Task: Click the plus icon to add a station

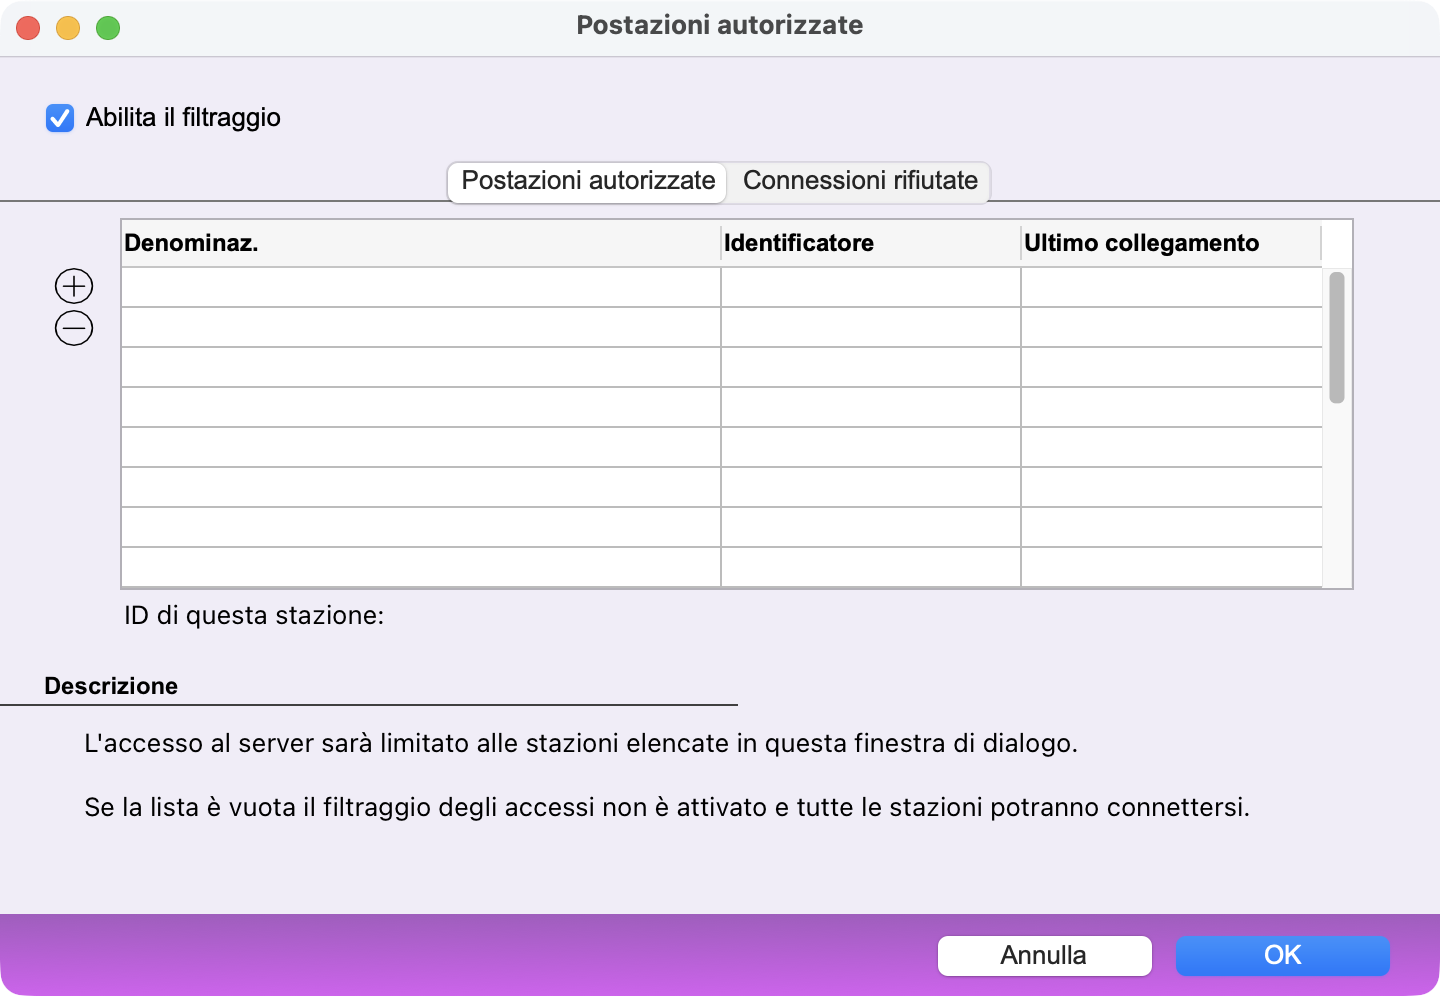Action: [74, 286]
